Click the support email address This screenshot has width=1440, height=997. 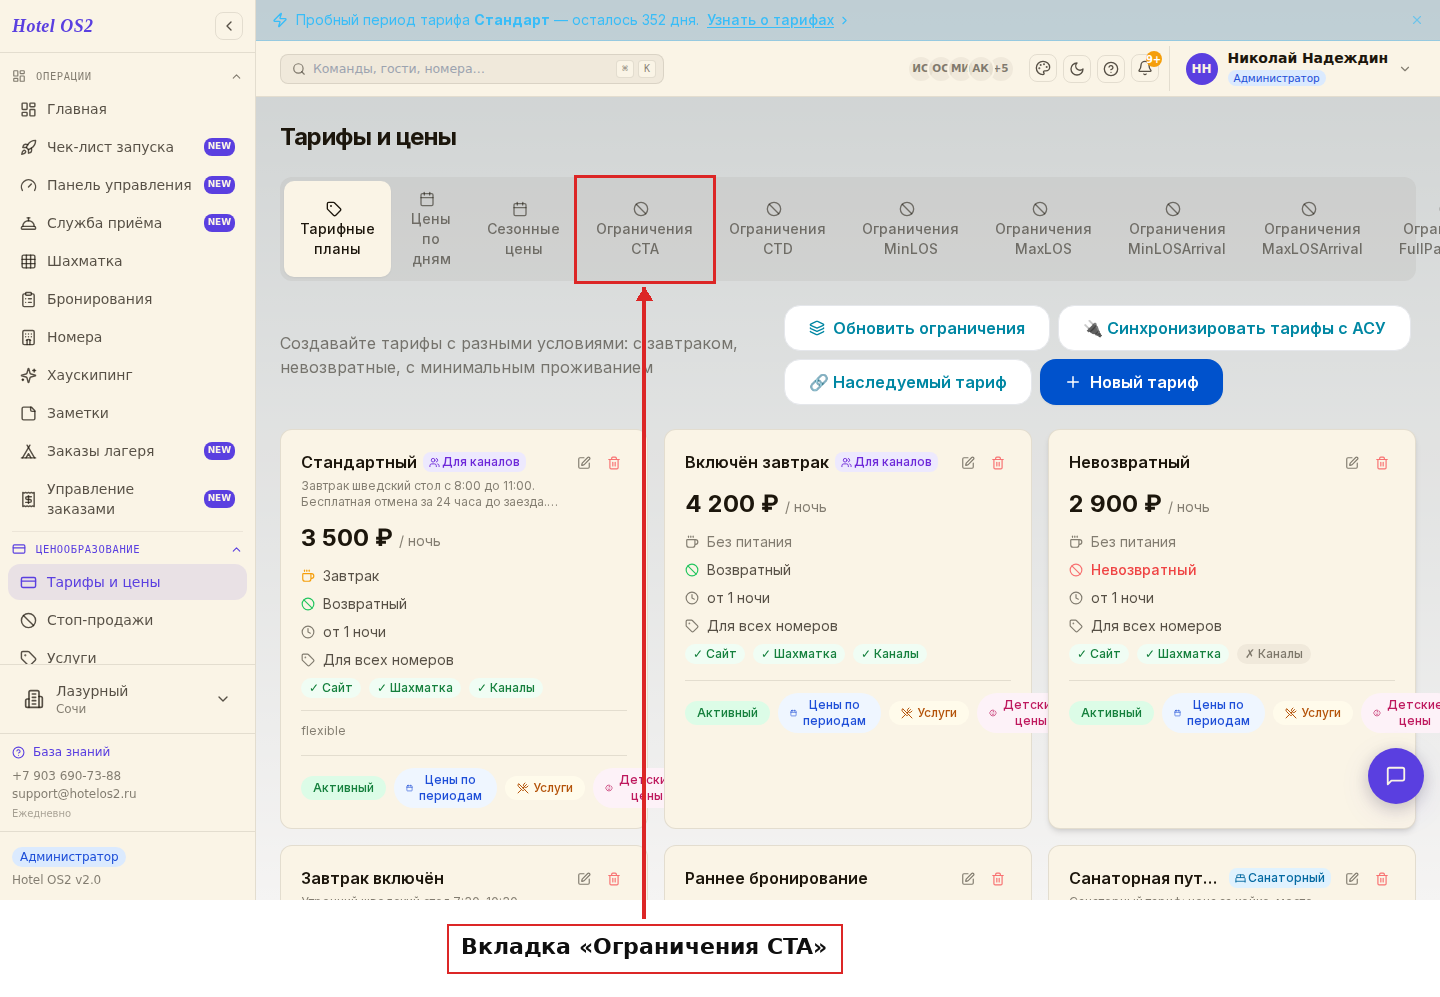74,794
